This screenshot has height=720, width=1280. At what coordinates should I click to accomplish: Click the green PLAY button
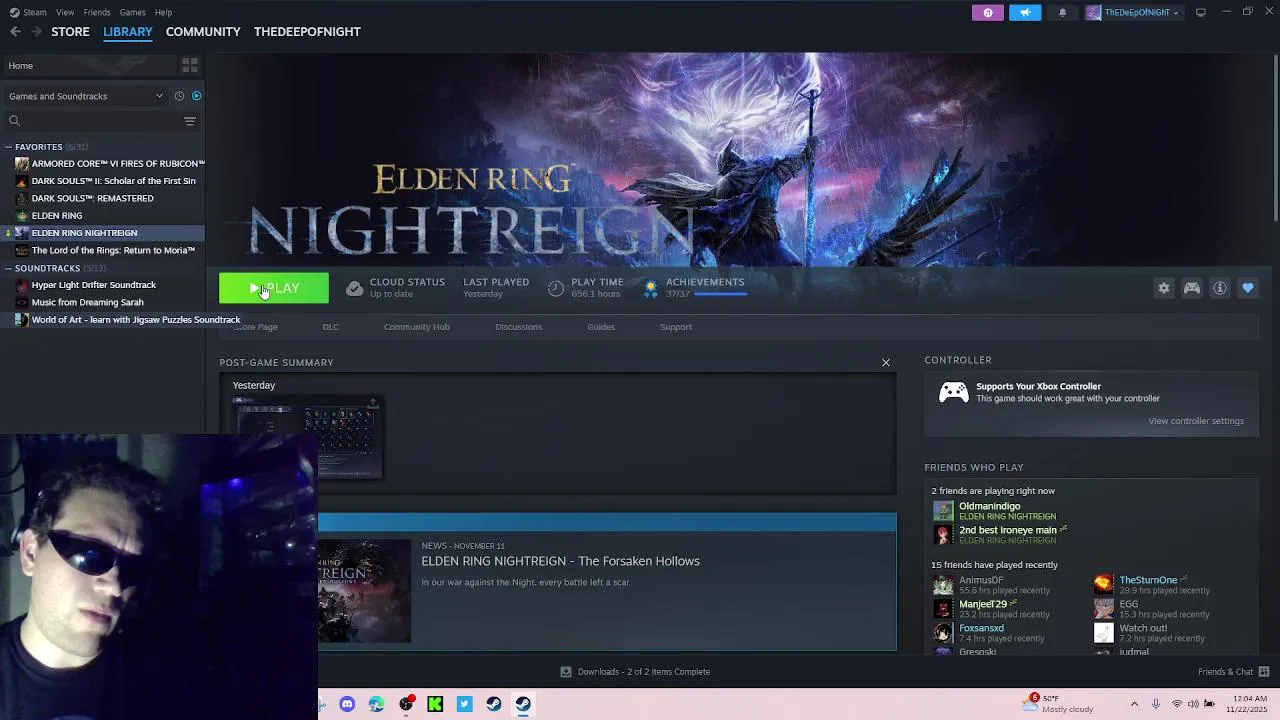click(274, 288)
